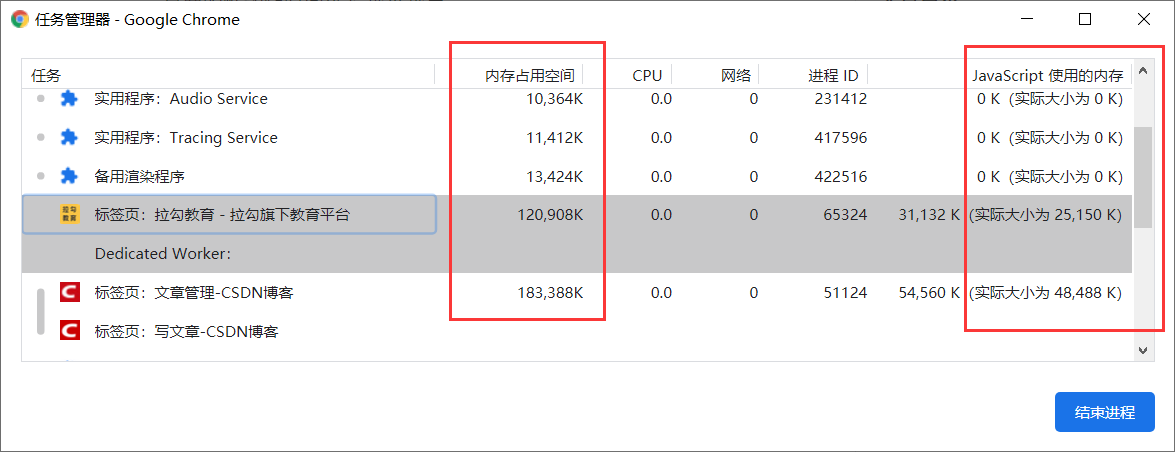Select the 备用渲染程序 row
Viewport: 1175px width, 452px height.
(577, 176)
